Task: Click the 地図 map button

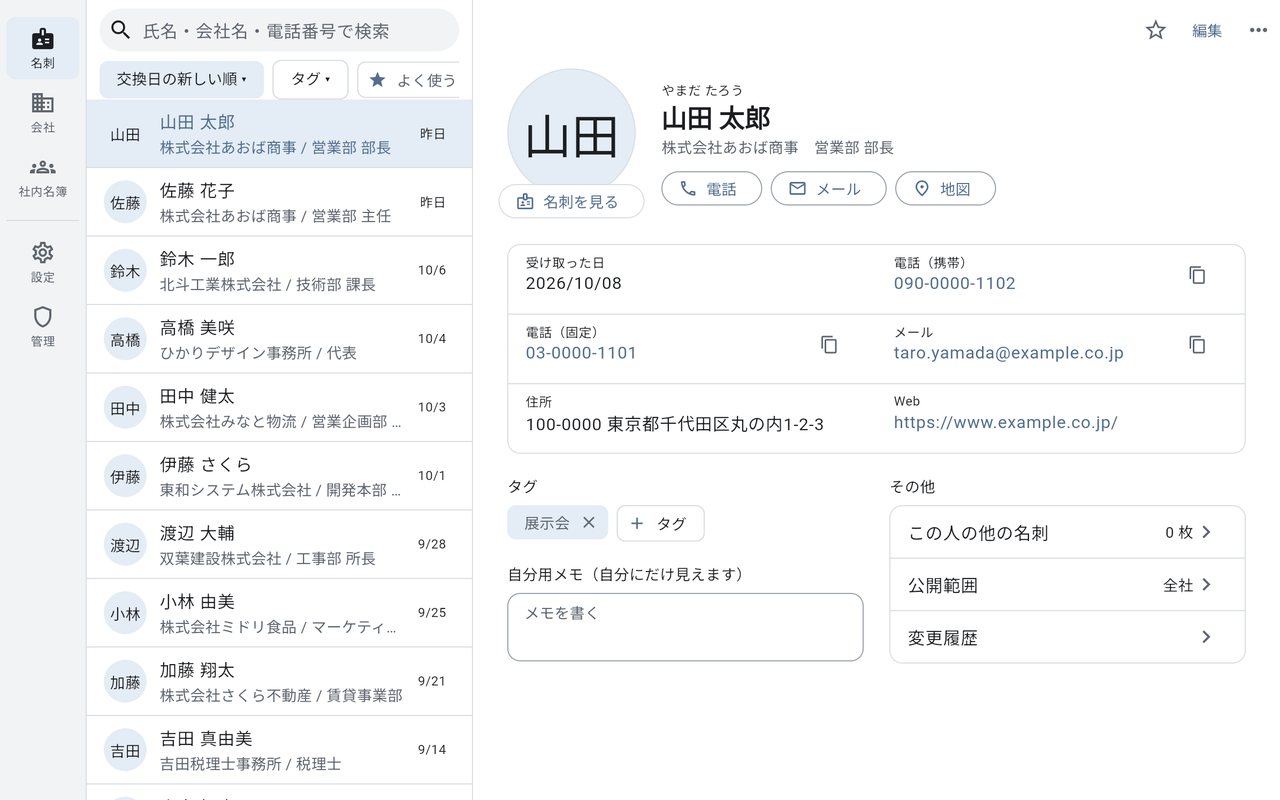Action: tap(945, 188)
